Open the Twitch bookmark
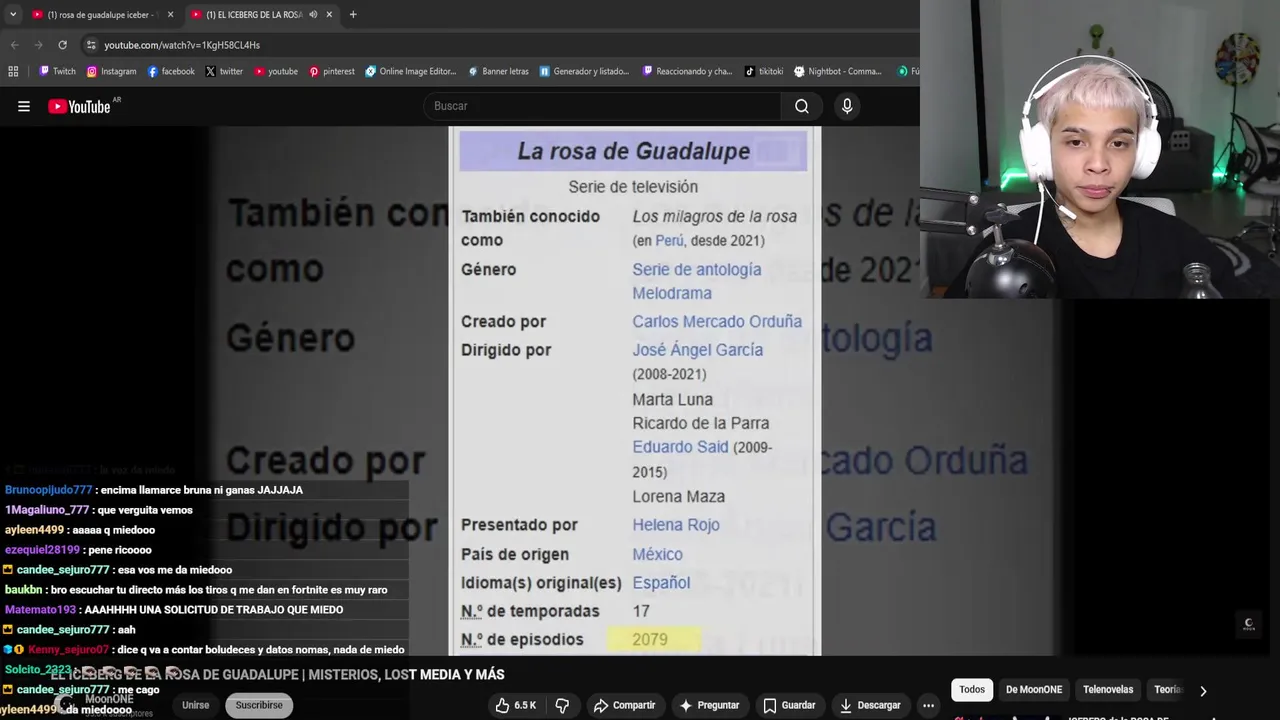Image resolution: width=1280 pixels, height=720 pixels. (57, 71)
